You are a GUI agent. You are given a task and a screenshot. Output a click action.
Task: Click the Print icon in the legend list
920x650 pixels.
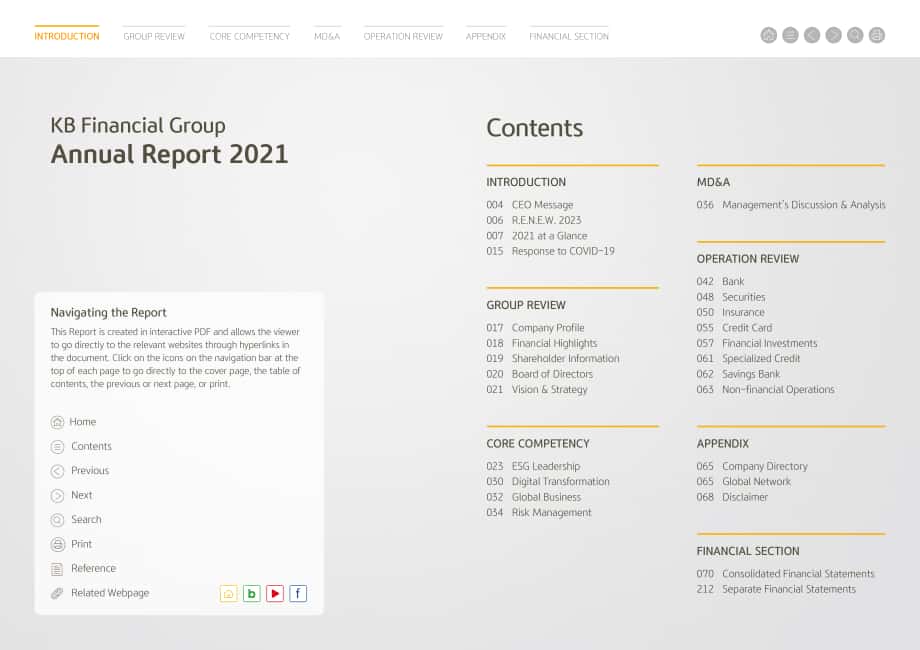(58, 544)
